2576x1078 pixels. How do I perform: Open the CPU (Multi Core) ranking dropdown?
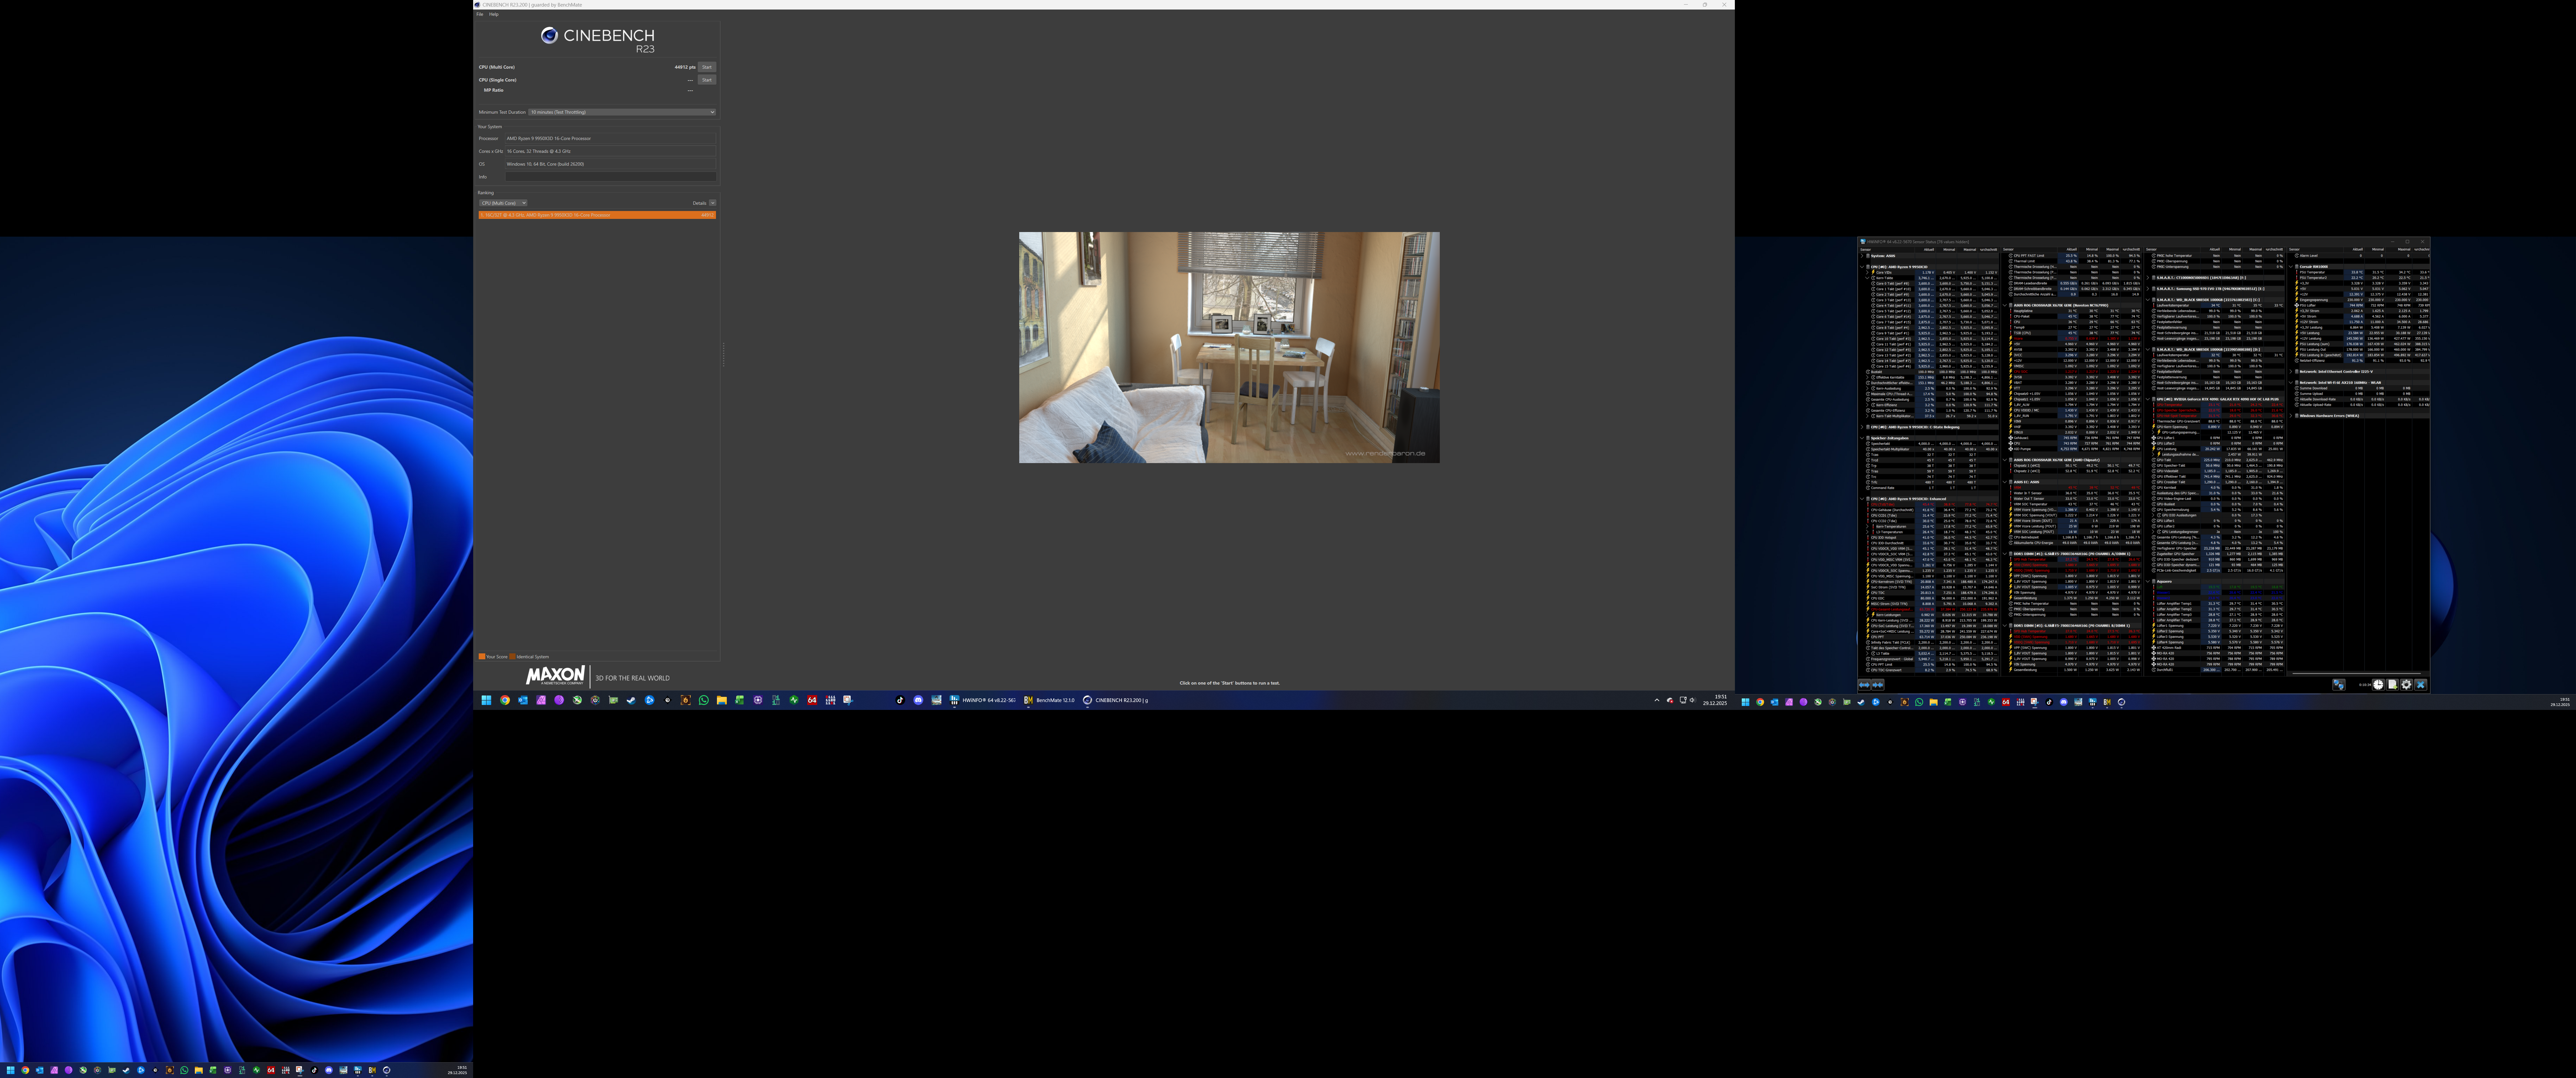pyautogui.click(x=503, y=203)
